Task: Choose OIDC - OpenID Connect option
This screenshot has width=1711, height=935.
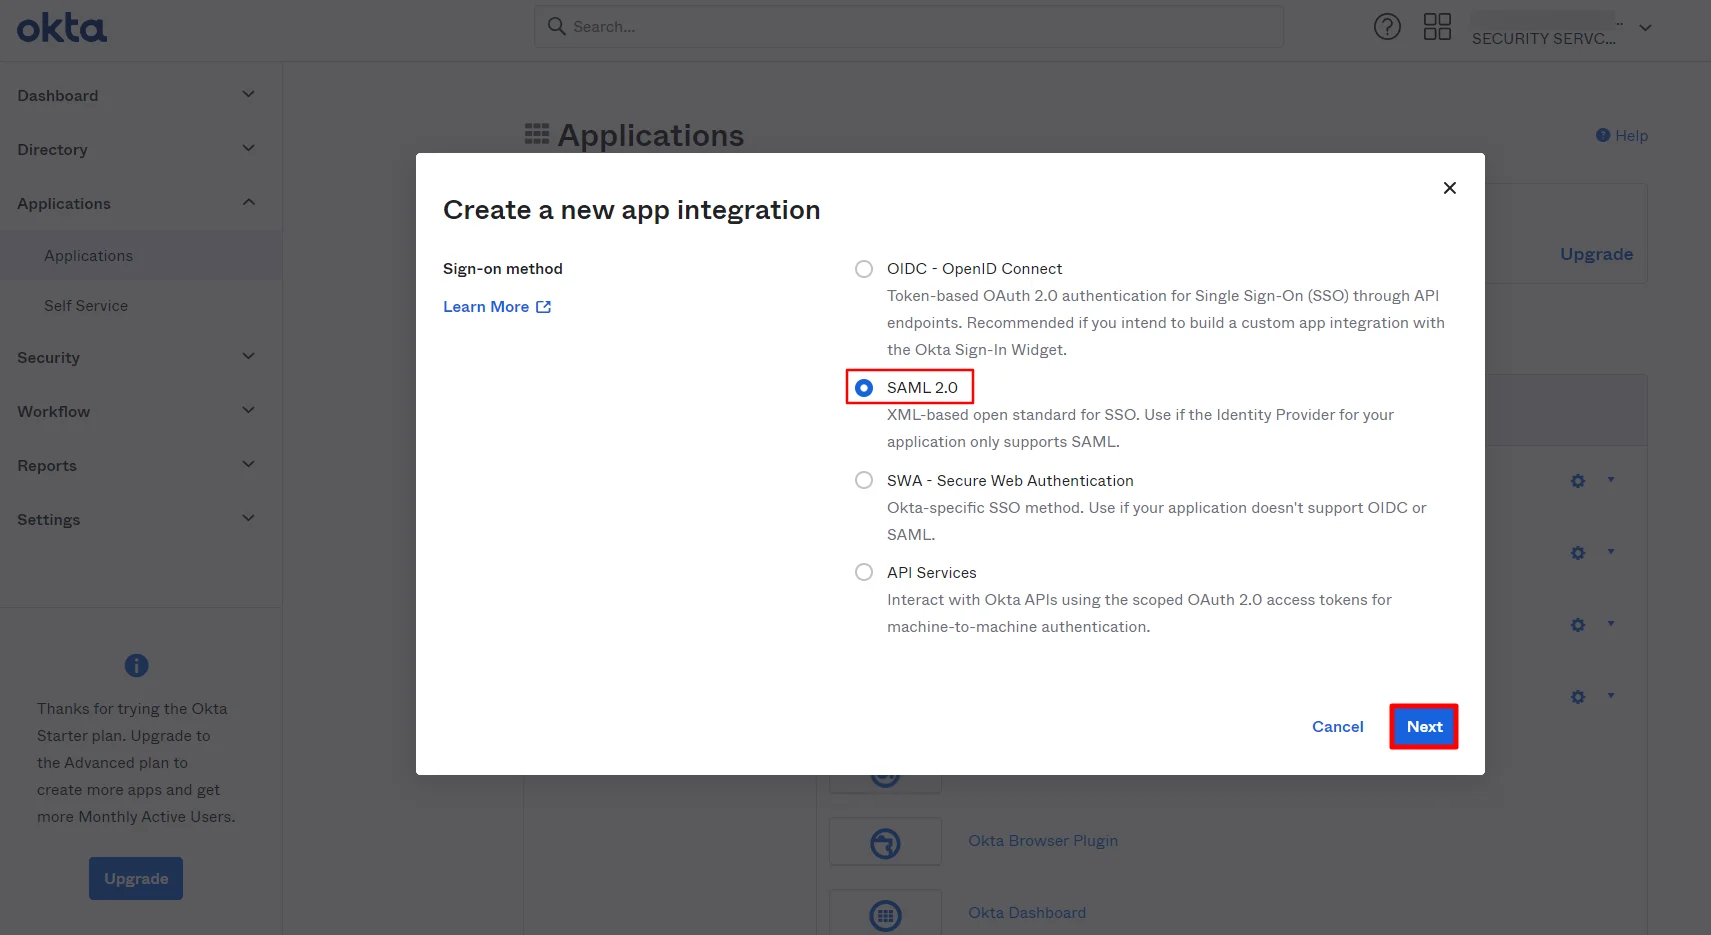Action: click(x=863, y=268)
